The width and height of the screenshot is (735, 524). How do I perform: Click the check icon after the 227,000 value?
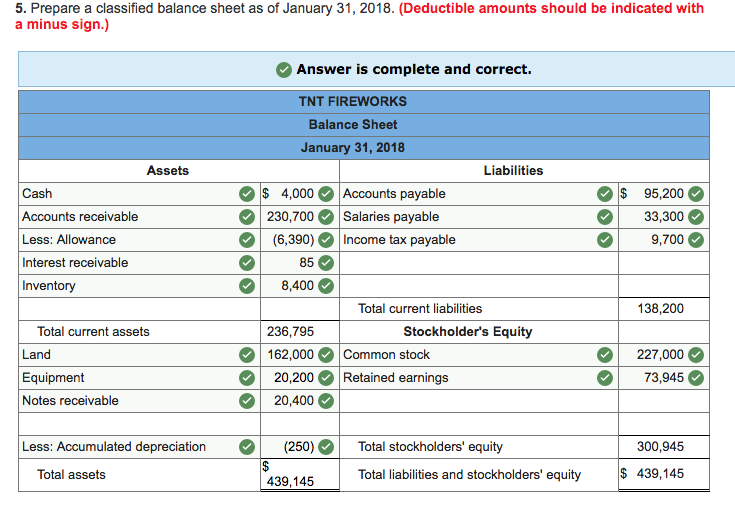pos(696,355)
